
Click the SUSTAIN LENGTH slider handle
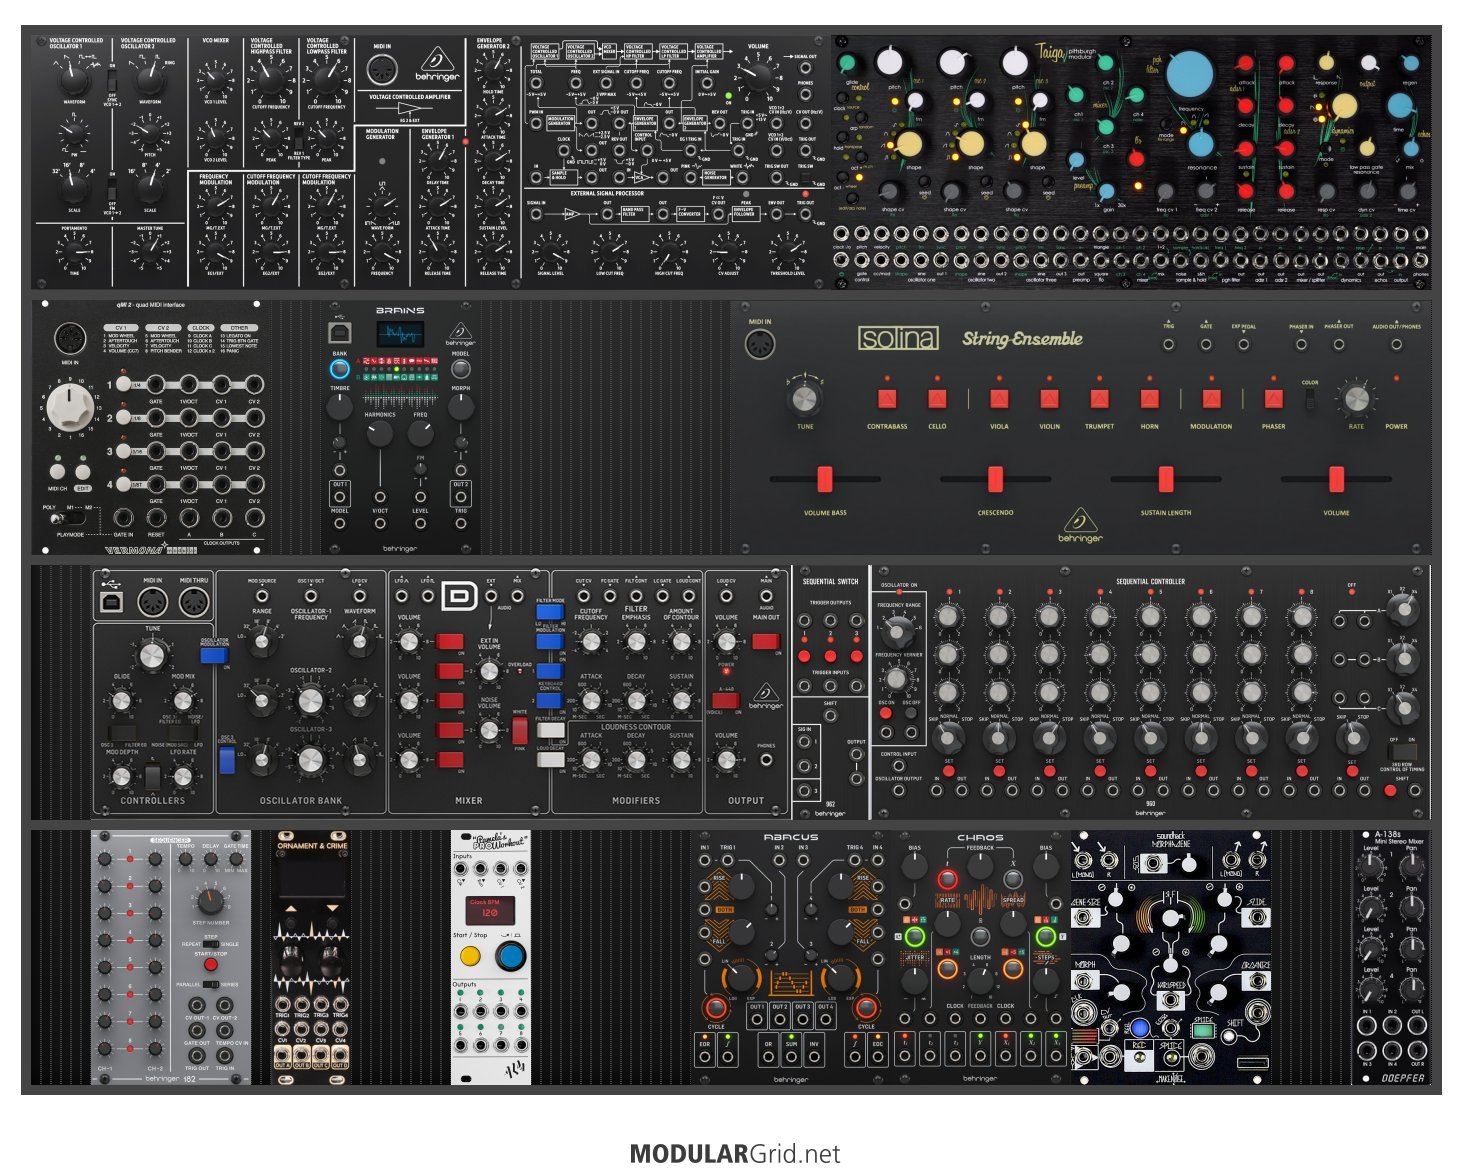(1165, 479)
